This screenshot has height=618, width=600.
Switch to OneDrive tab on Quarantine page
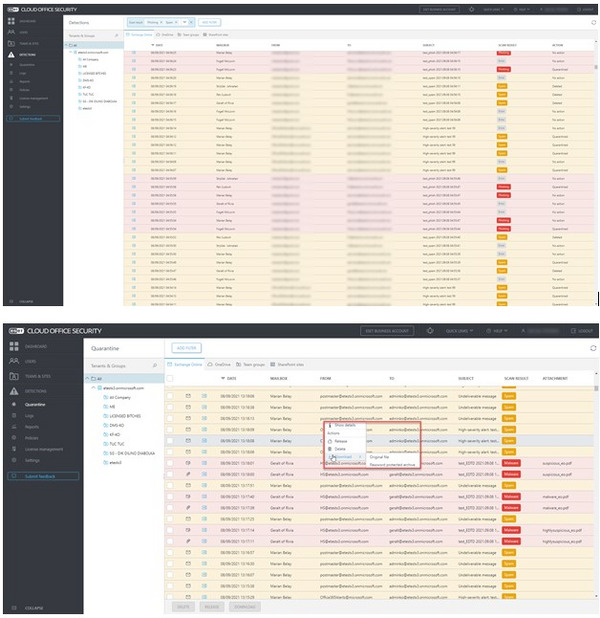[x=223, y=366]
